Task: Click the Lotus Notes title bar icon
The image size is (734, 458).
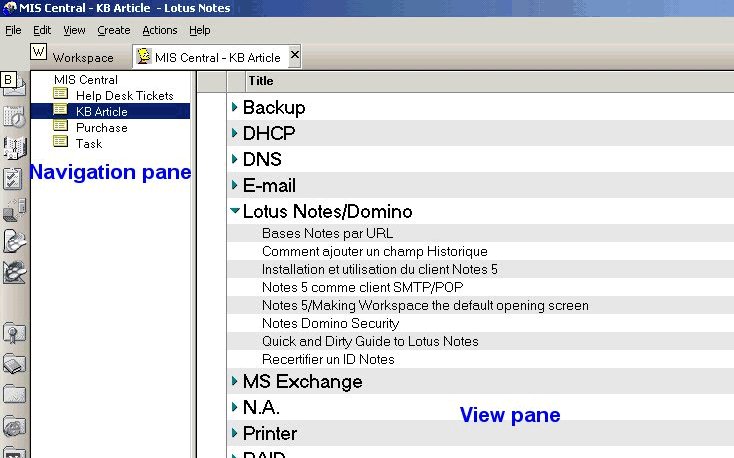Action: 9,8
